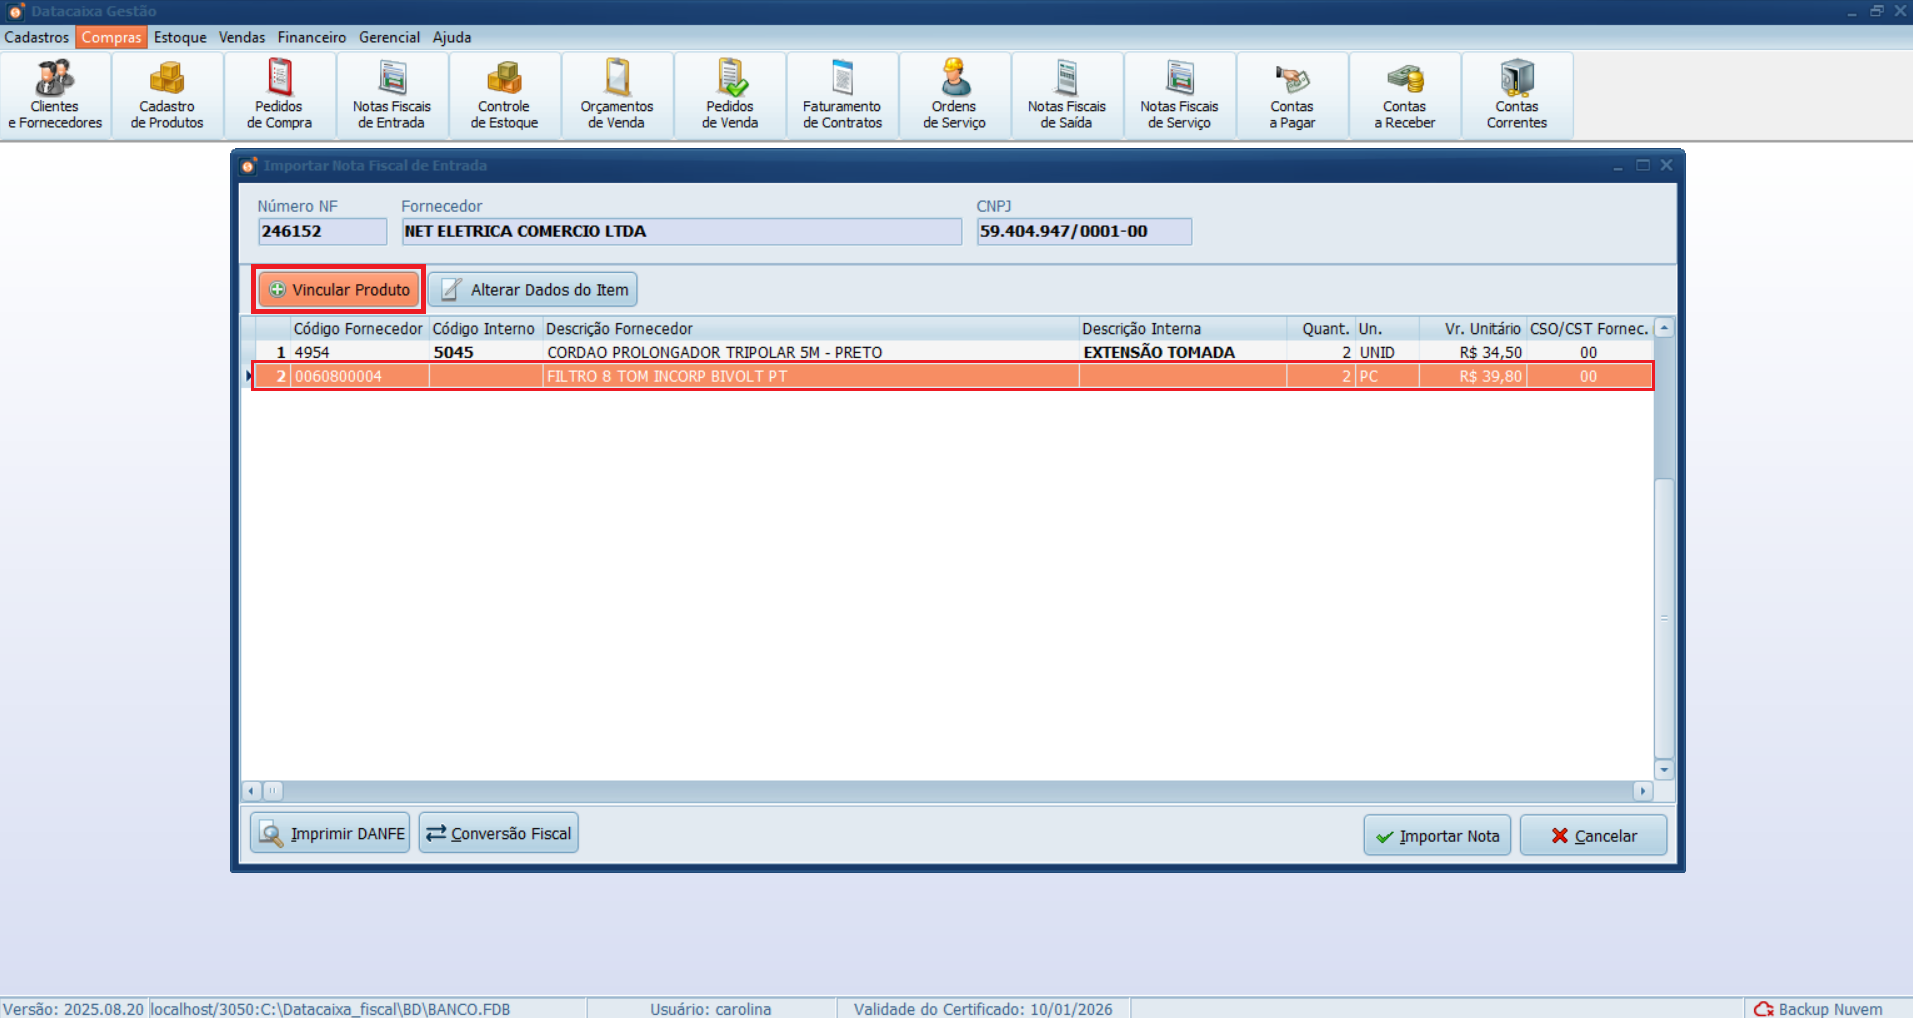Open the Ajuda menu
The width and height of the screenshot is (1913, 1018).
[x=452, y=37]
